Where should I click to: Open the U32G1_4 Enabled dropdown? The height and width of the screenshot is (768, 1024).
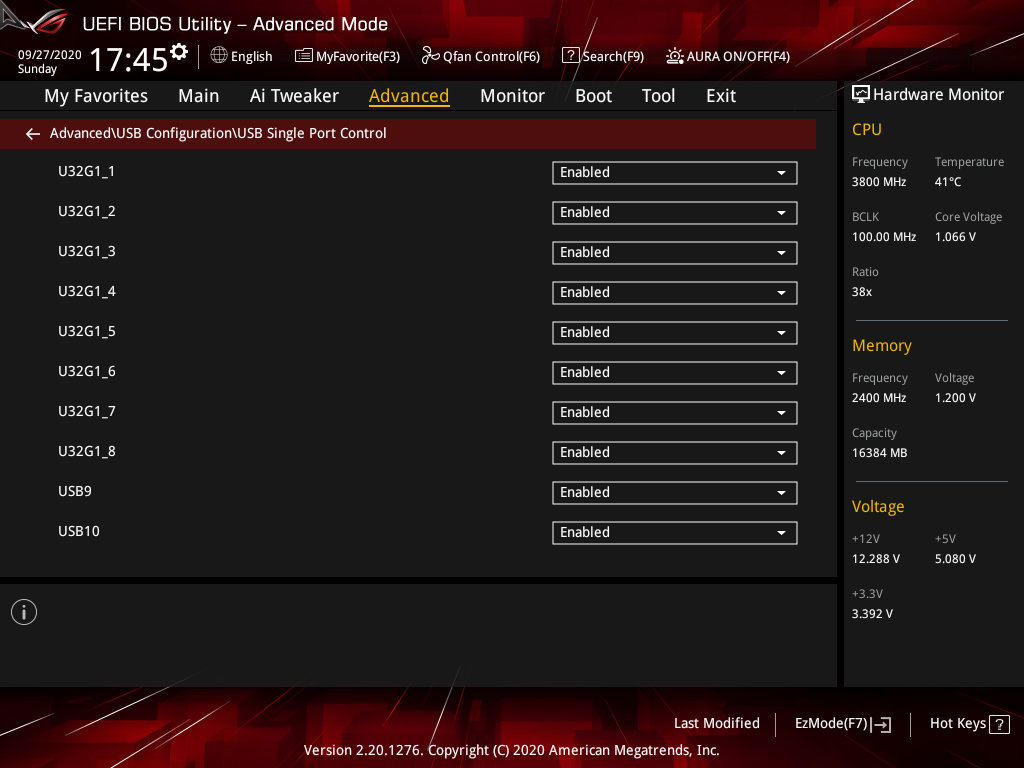point(675,293)
